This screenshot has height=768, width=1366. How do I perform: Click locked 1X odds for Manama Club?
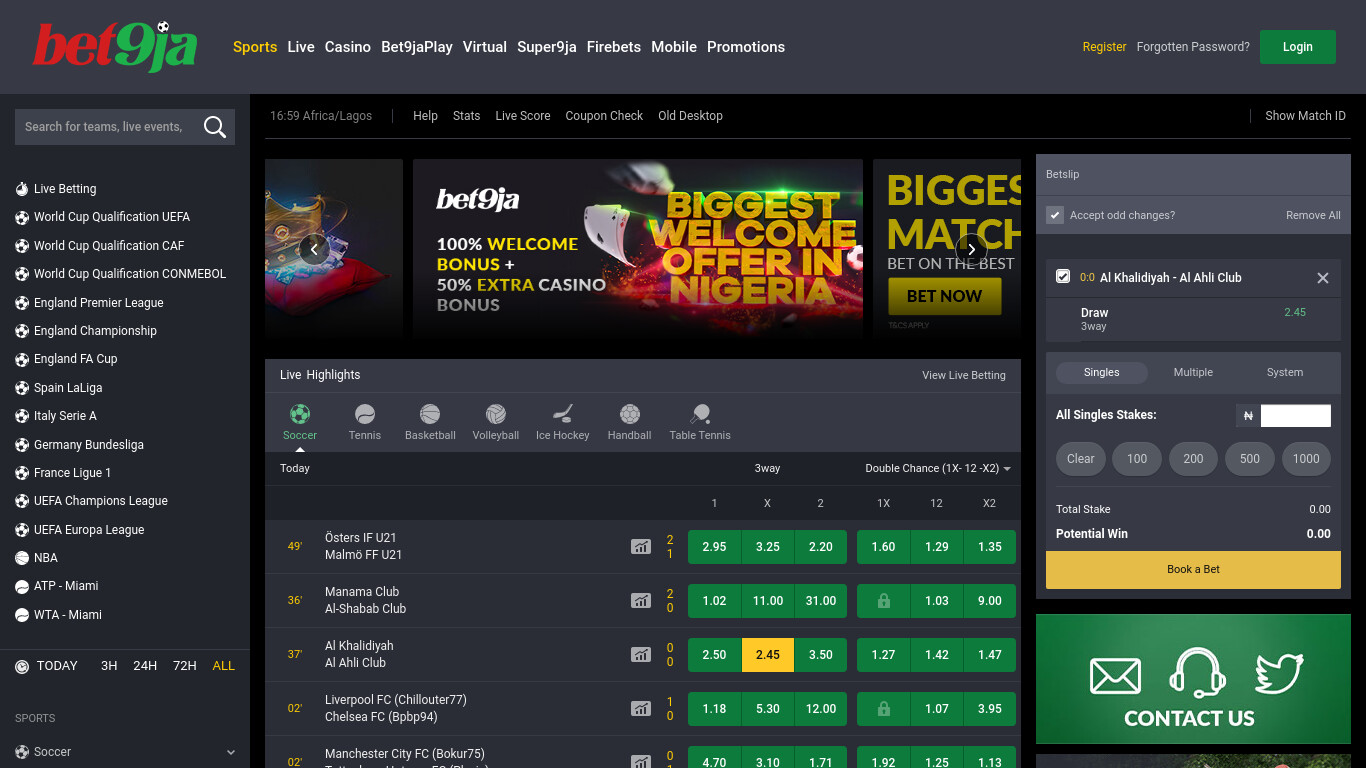(x=883, y=601)
